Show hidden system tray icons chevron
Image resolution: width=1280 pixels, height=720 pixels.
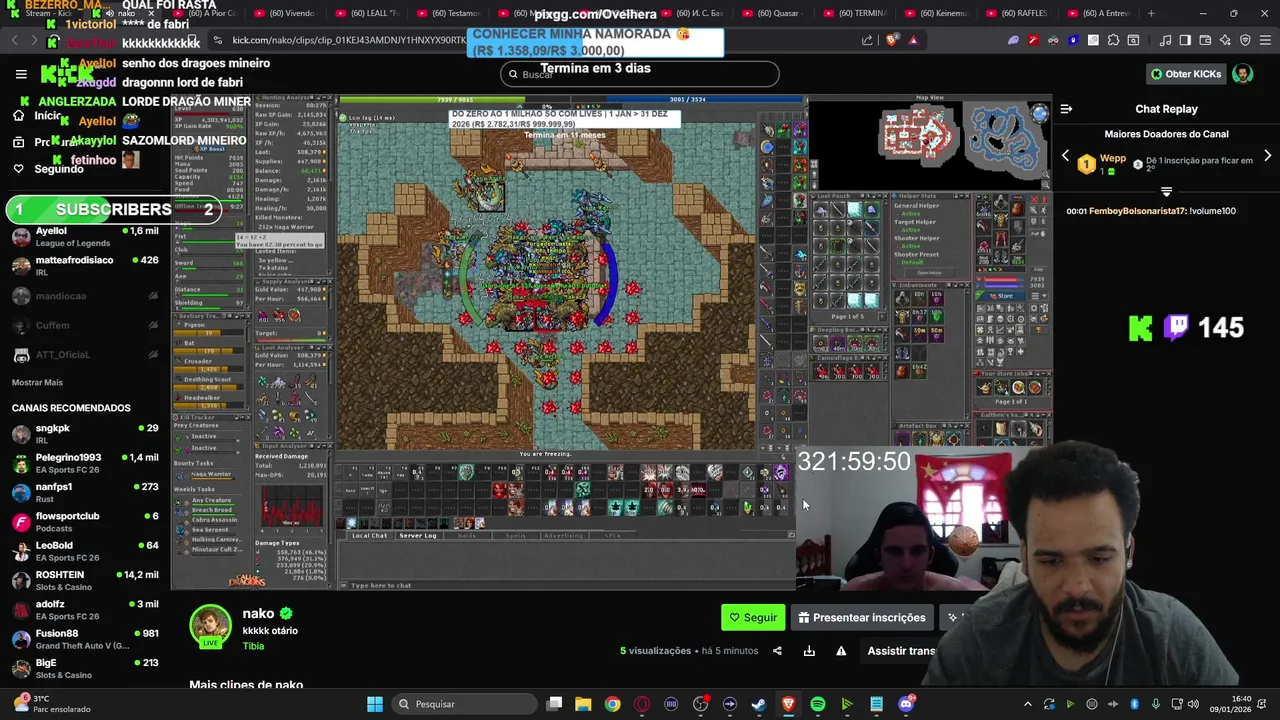coord(1027,704)
